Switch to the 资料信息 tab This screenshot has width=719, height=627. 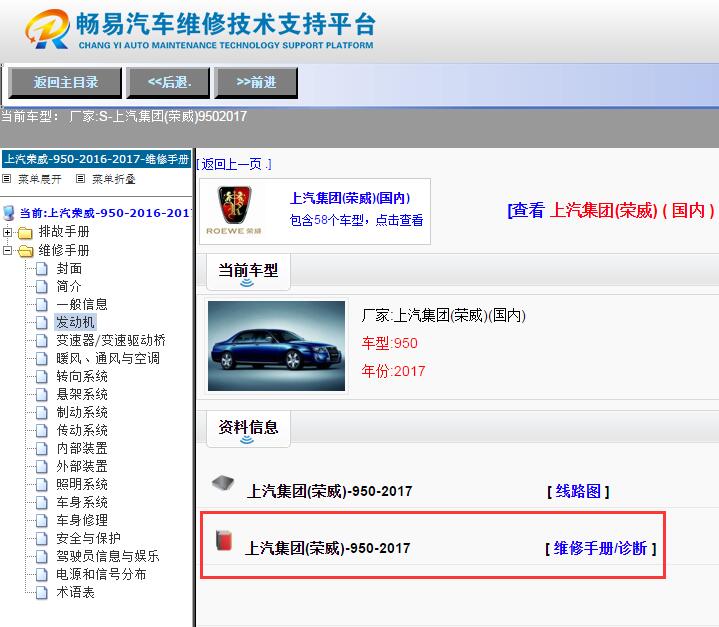[248, 428]
